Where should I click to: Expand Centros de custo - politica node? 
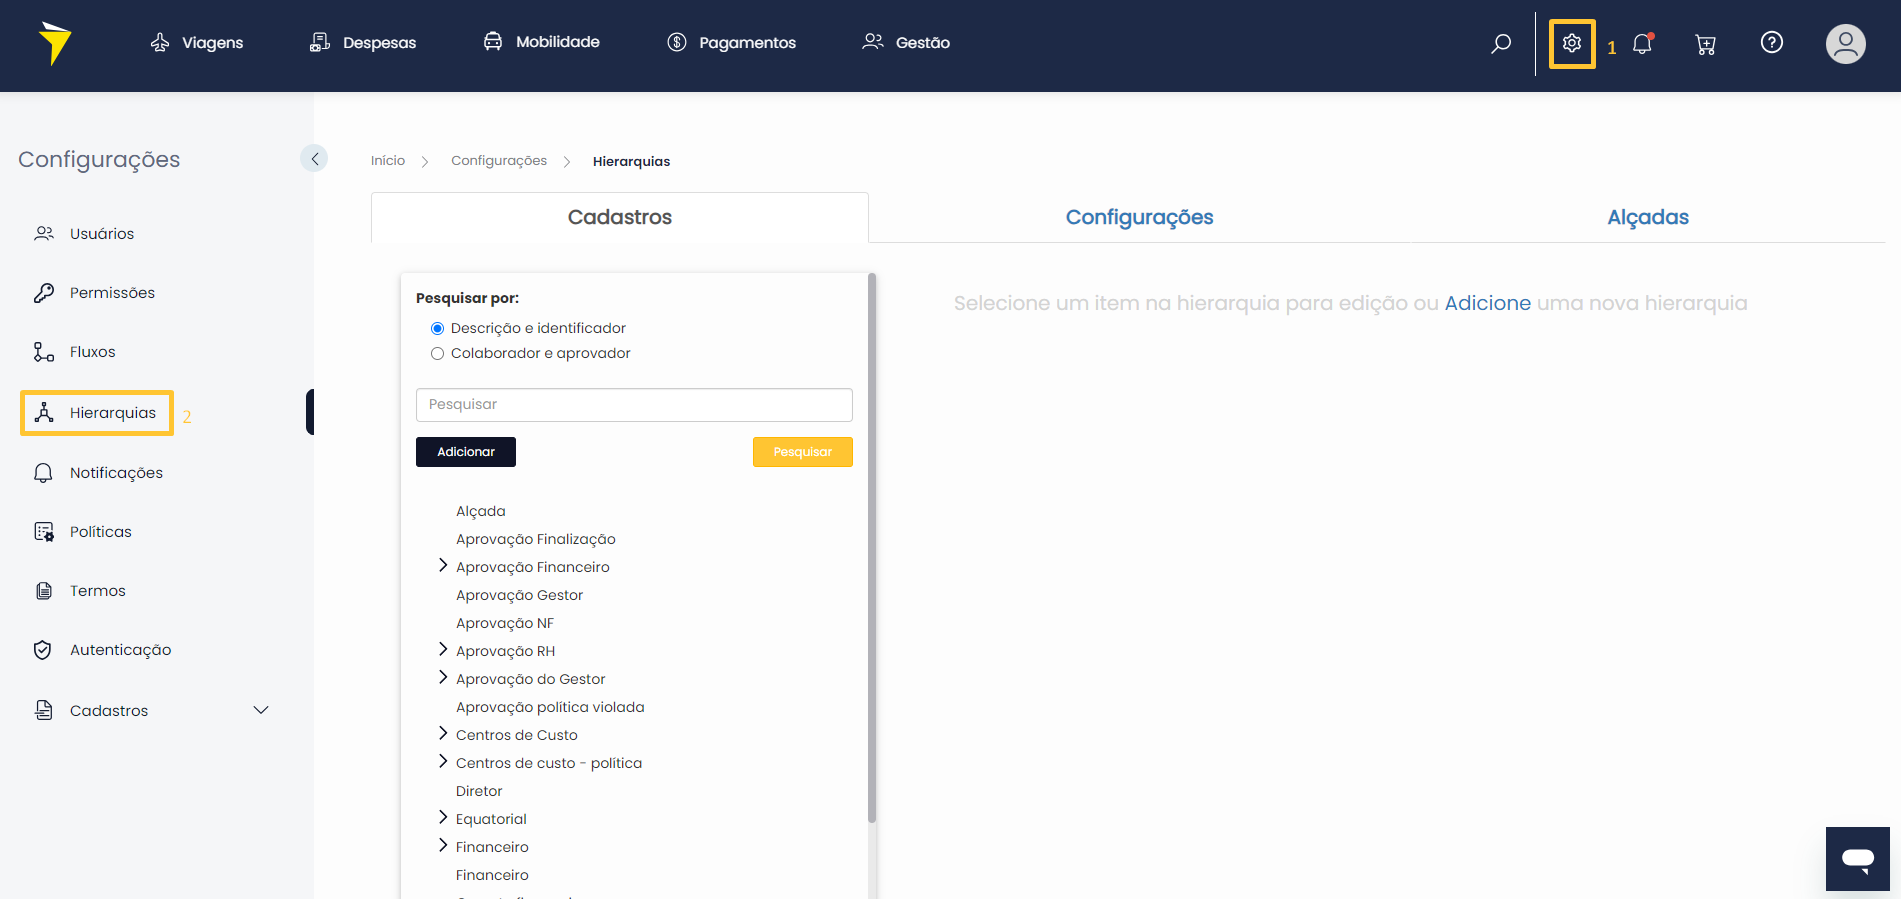coord(443,762)
